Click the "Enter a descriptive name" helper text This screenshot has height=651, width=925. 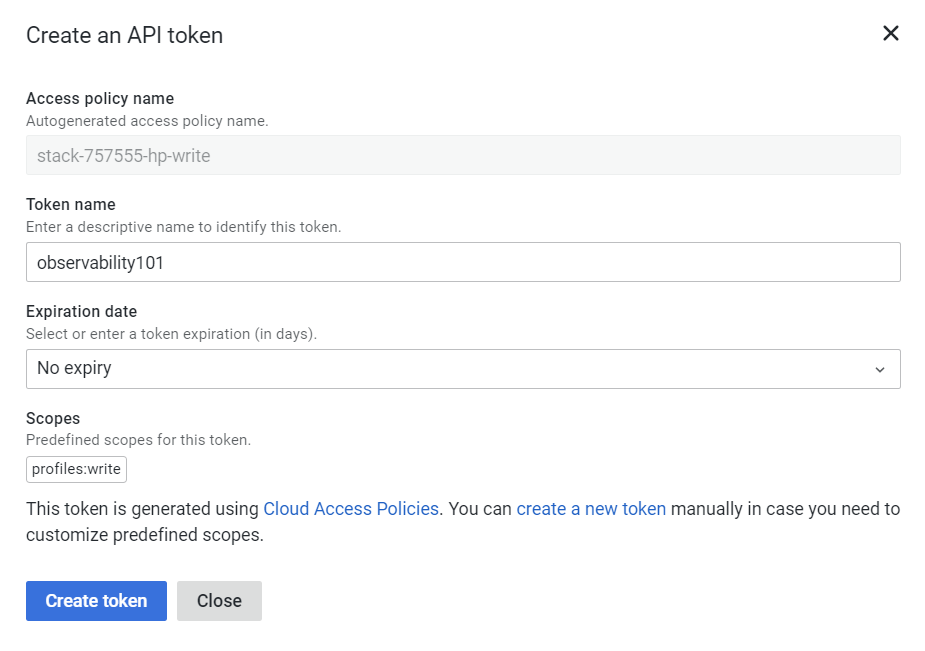(x=183, y=227)
